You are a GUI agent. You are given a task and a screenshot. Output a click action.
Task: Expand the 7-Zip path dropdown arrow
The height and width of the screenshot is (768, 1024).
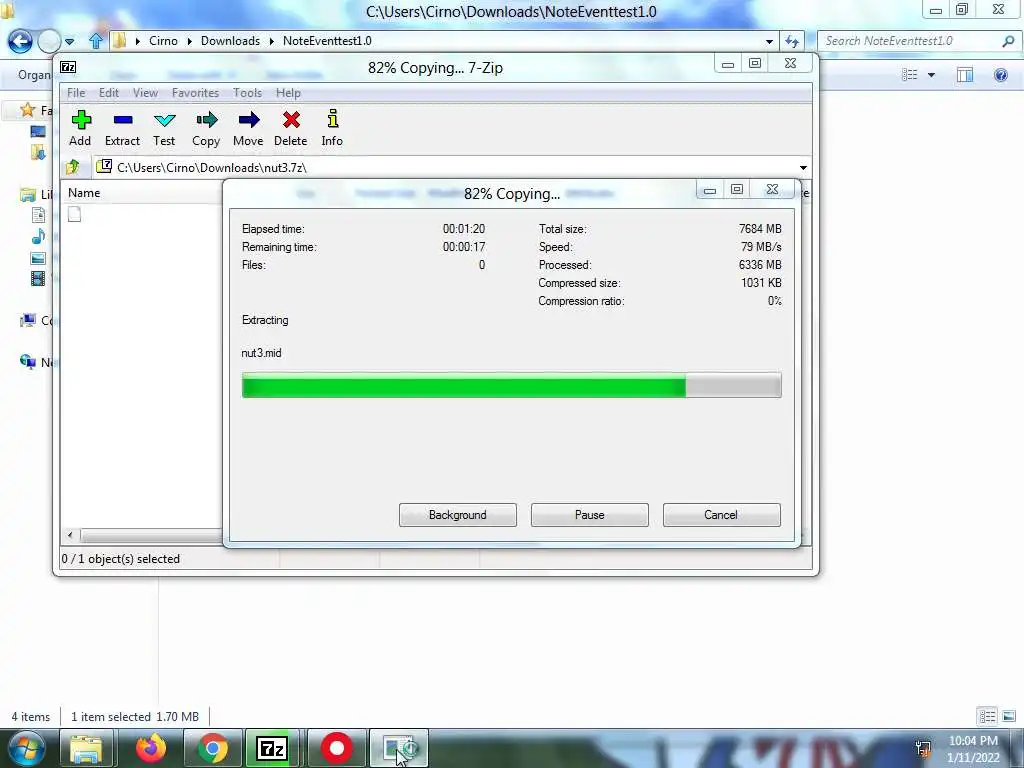pyautogui.click(x=803, y=168)
